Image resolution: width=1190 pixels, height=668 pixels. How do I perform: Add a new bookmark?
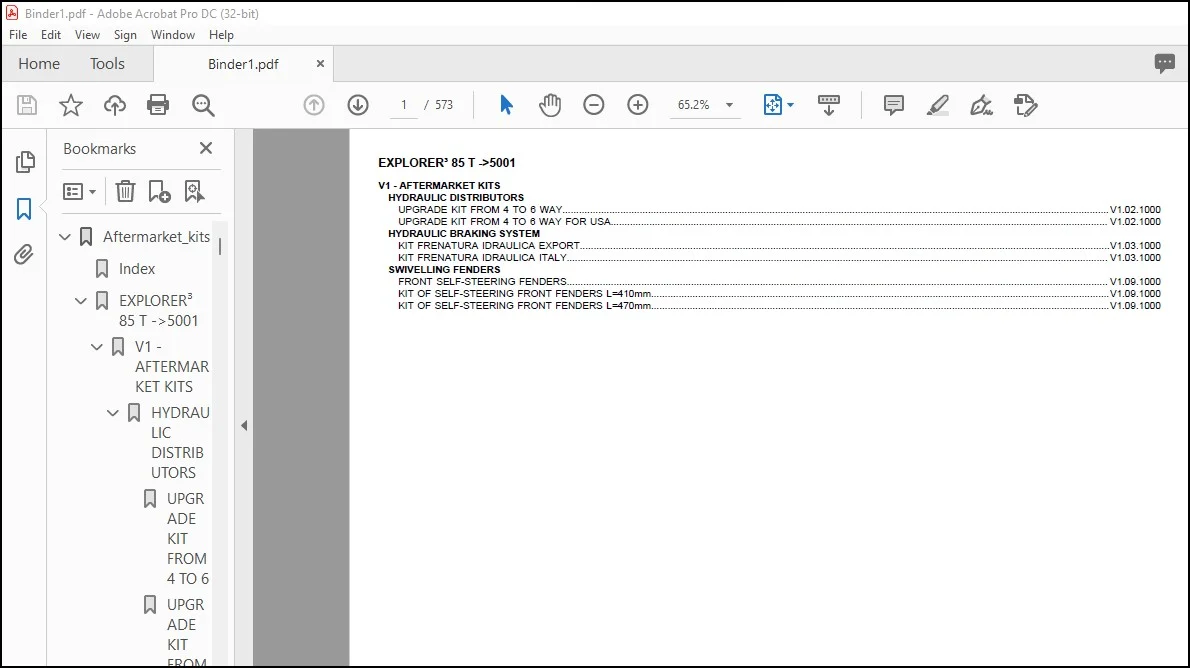point(159,191)
